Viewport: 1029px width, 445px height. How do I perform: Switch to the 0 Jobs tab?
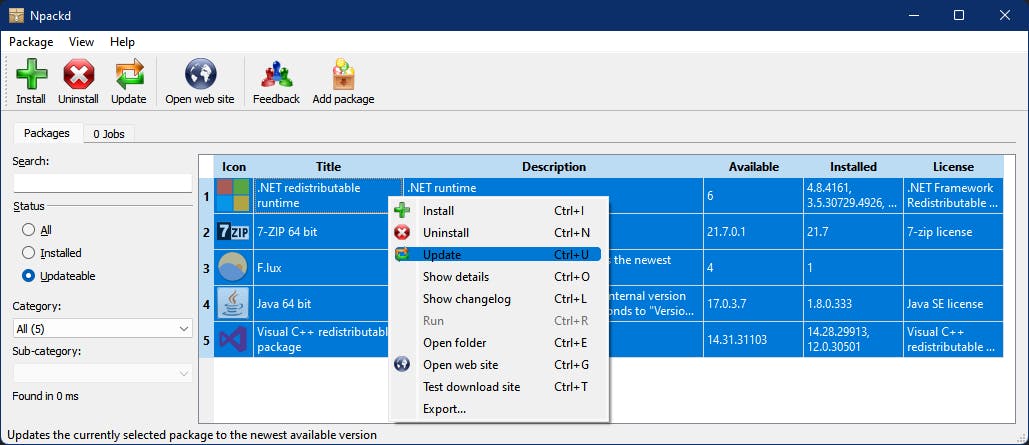(109, 134)
